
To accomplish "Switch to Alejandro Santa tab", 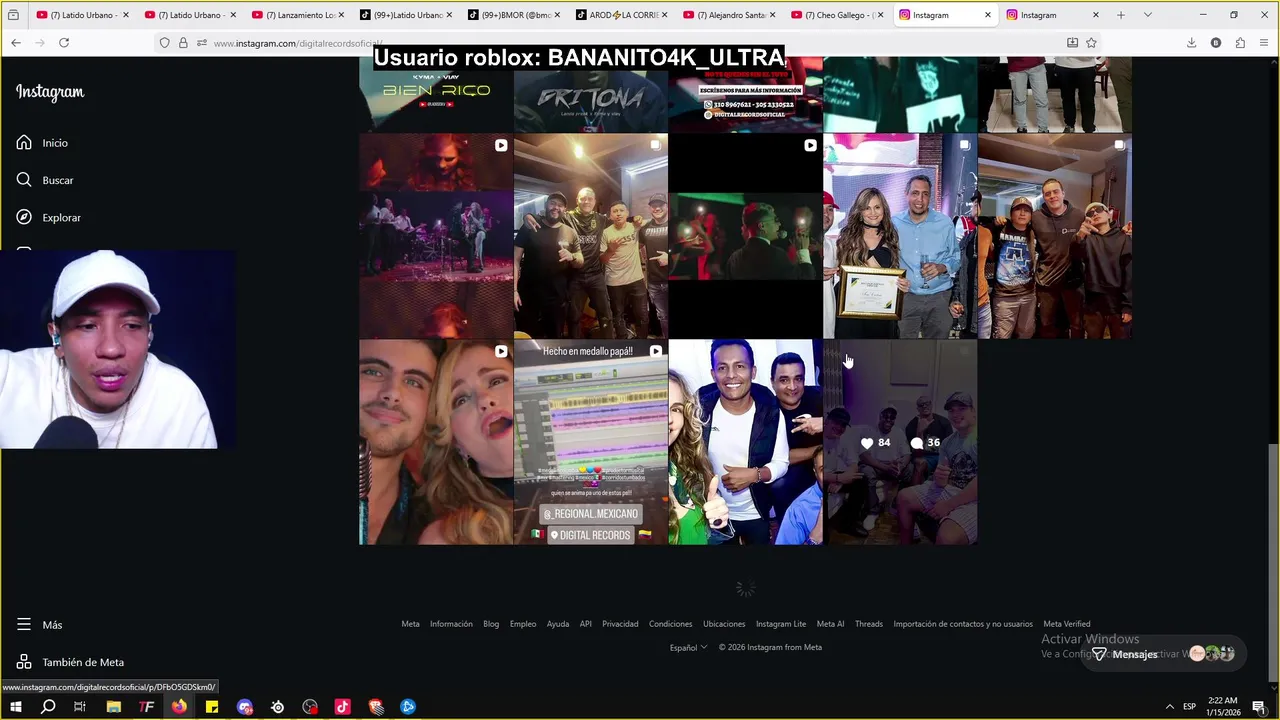I will (728, 15).
